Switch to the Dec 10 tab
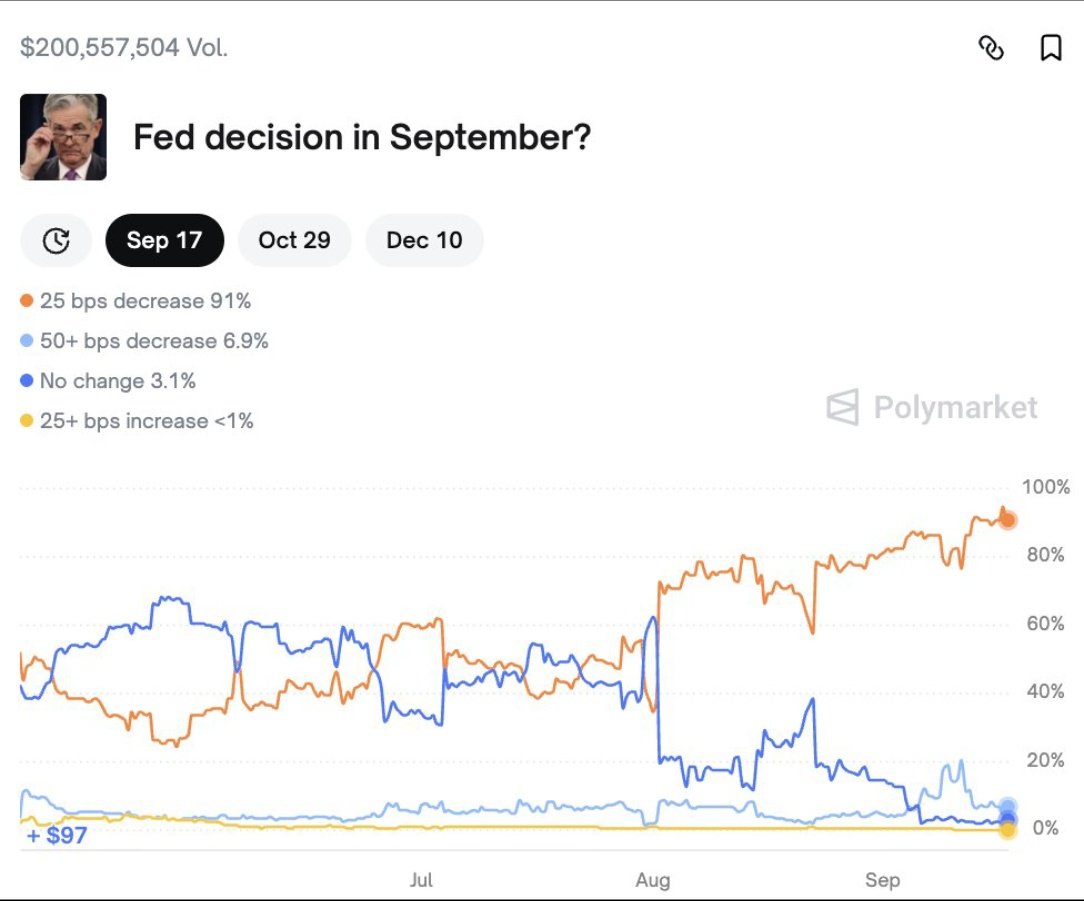This screenshot has height=901, width=1084. pos(424,241)
